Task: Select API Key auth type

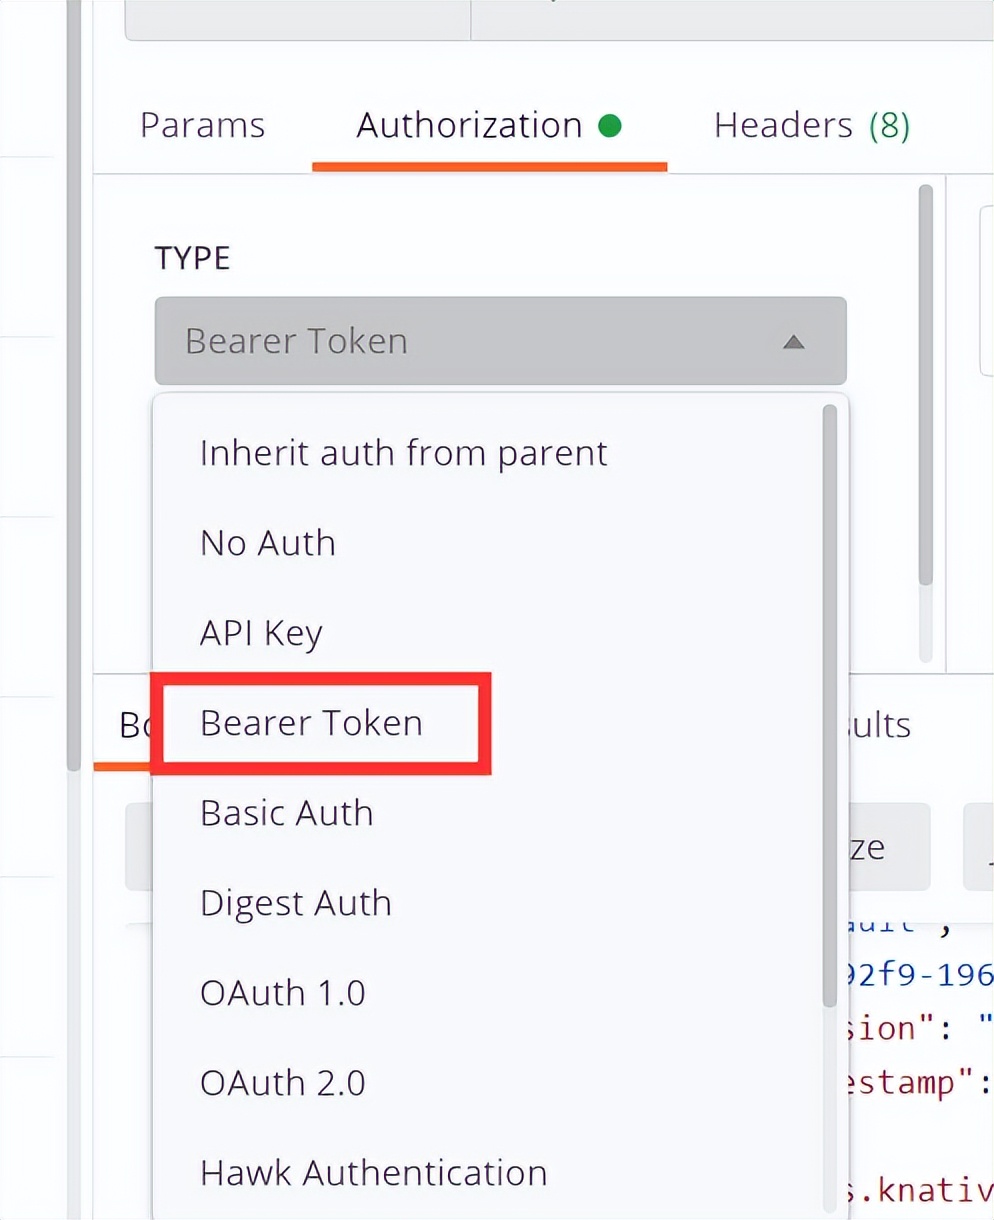Action: pyautogui.click(x=261, y=633)
